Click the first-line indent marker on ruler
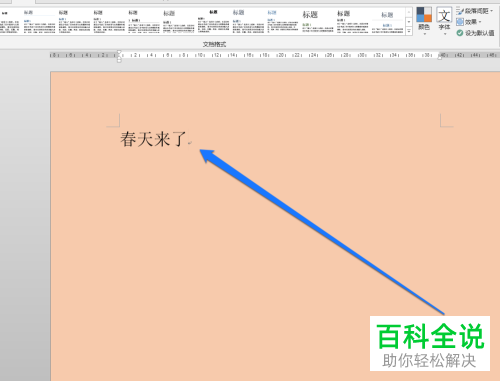 point(119,52)
